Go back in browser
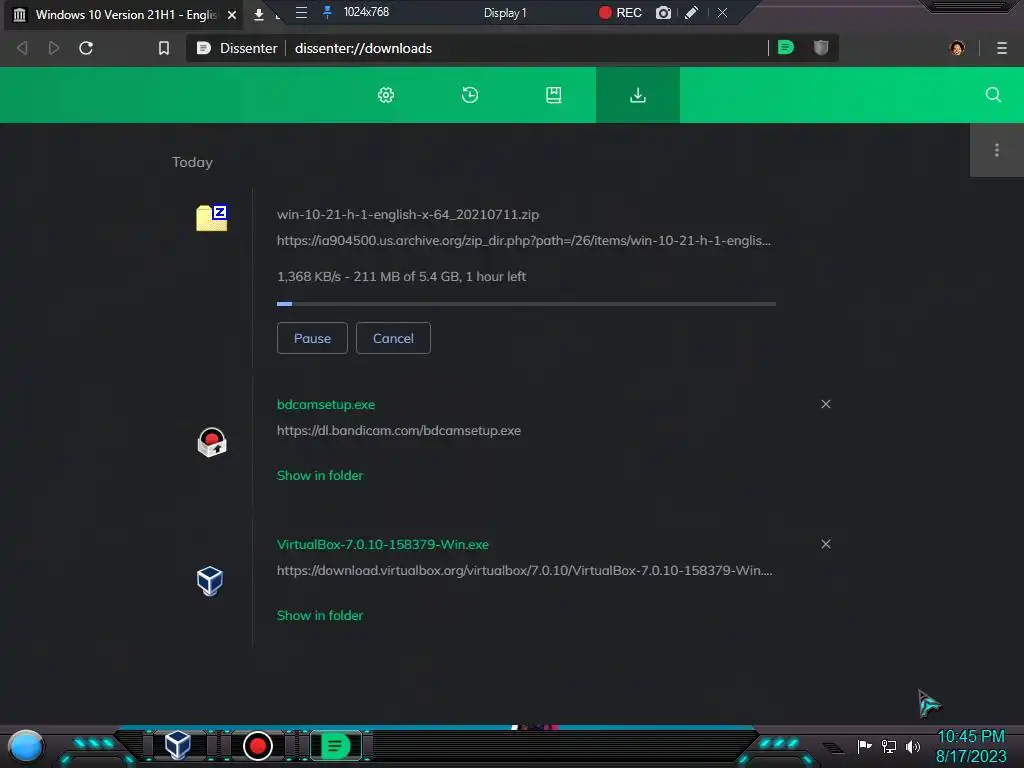 (x=22, y=48)
